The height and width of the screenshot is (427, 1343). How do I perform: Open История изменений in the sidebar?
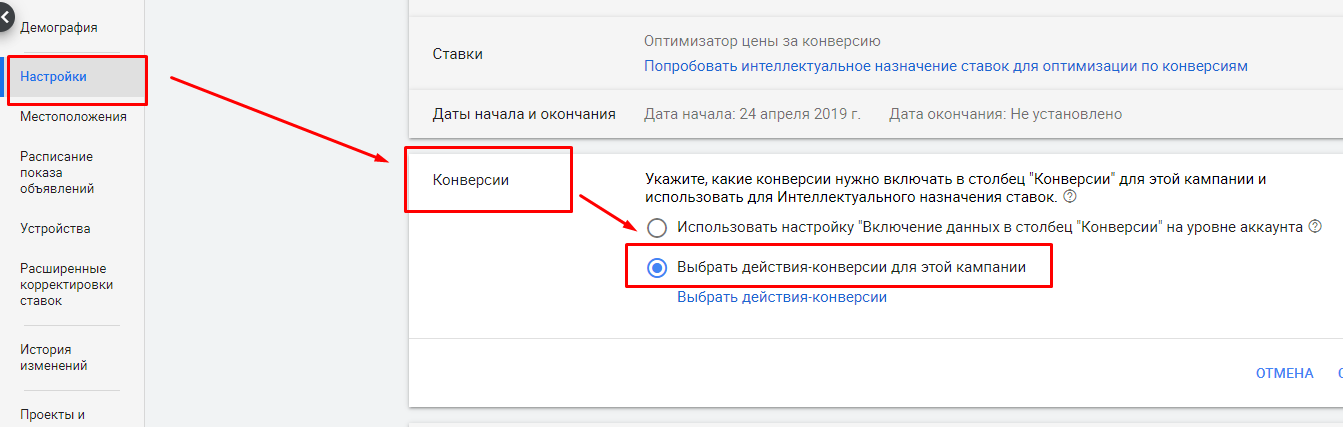click(54, 358)
